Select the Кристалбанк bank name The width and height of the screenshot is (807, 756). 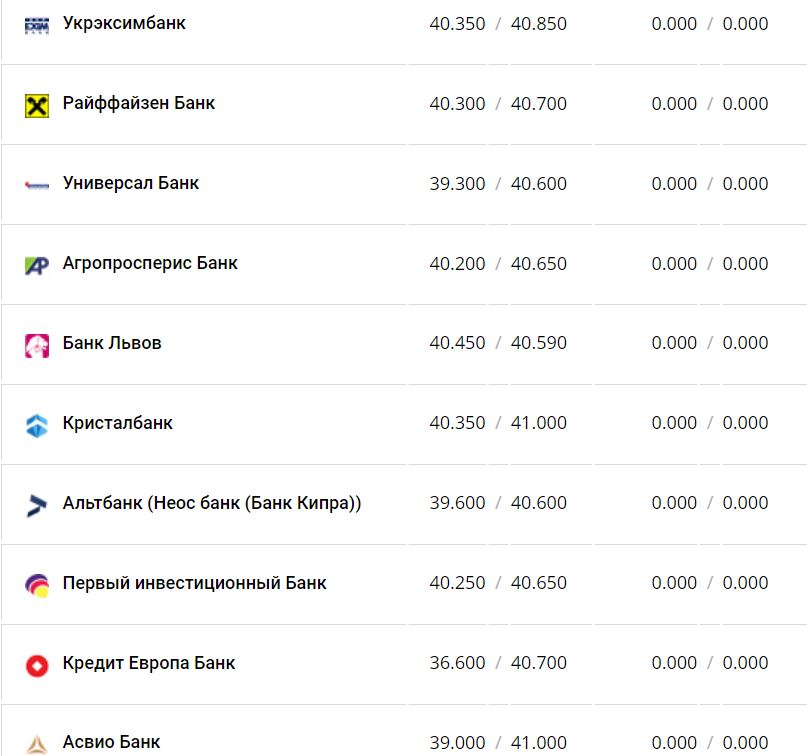[117, 423]
